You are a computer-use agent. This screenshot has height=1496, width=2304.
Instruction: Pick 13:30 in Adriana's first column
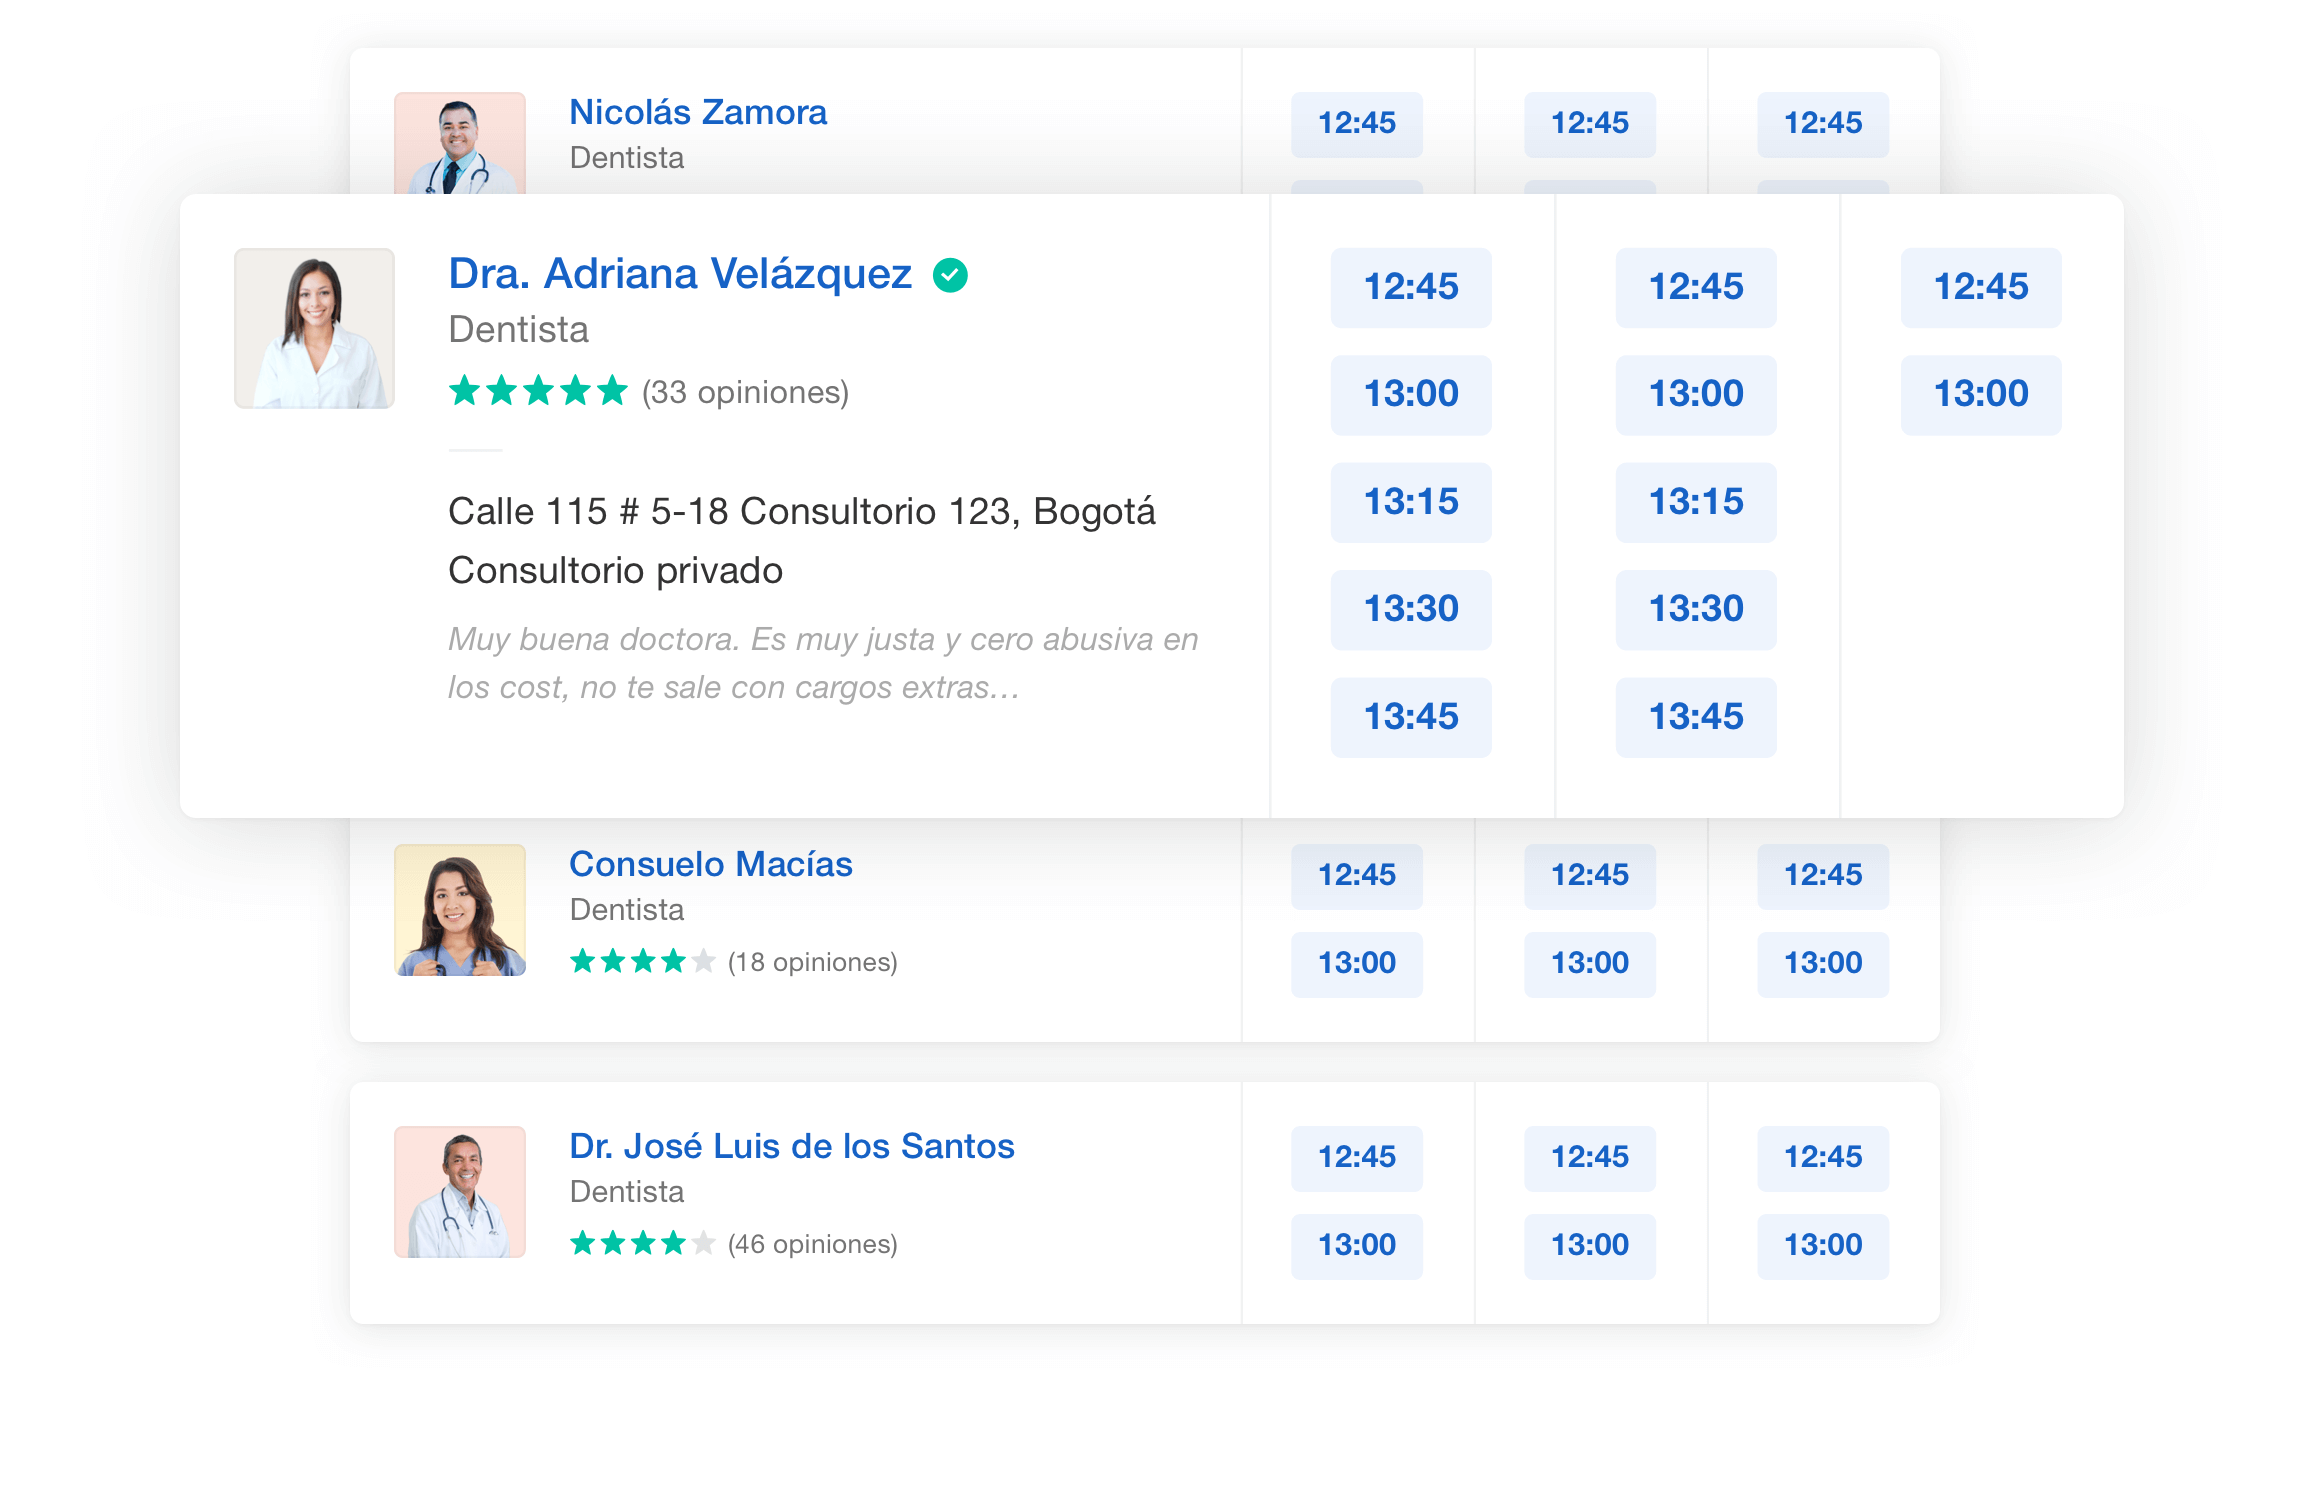[x=1410, y=609]
